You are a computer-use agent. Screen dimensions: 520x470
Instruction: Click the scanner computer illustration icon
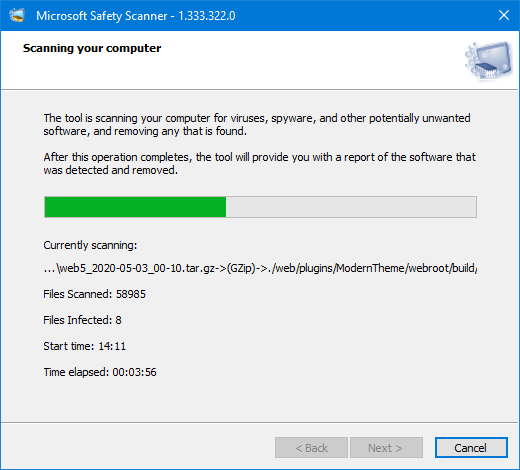point(489,60)
